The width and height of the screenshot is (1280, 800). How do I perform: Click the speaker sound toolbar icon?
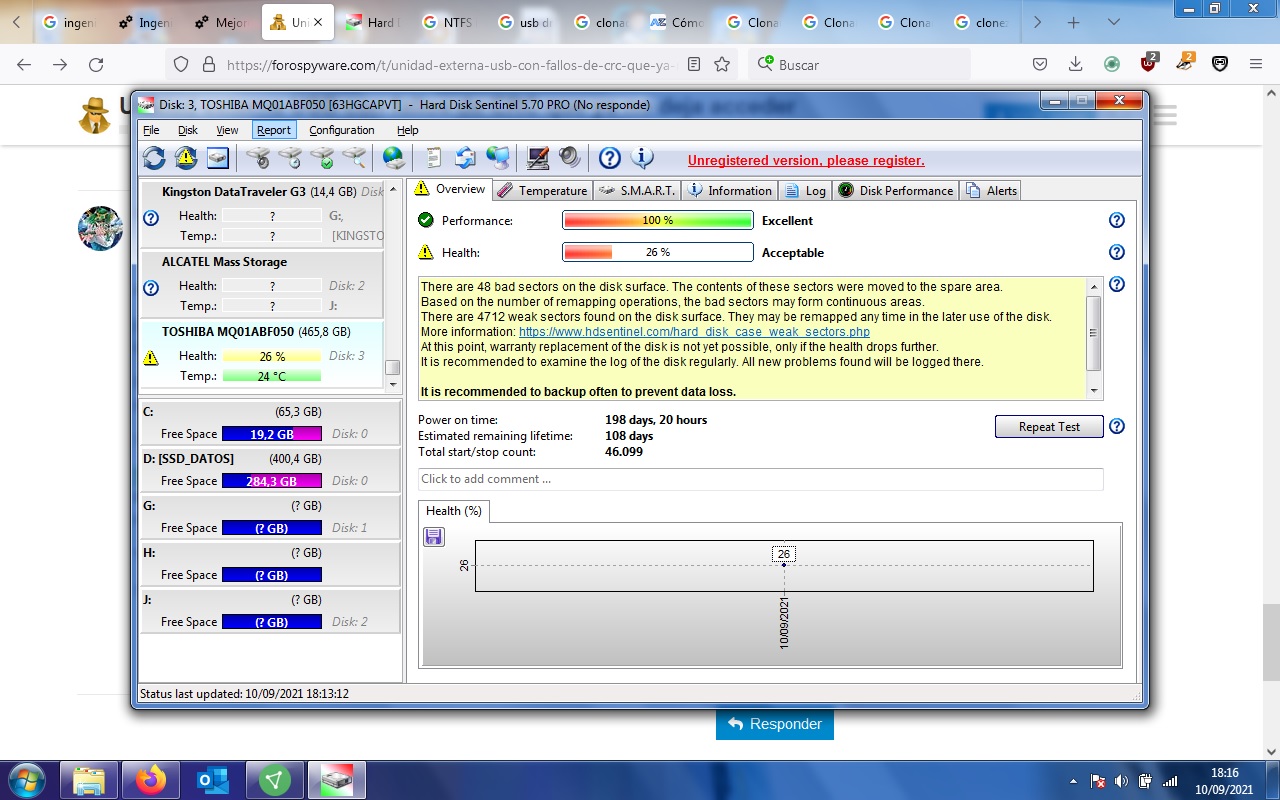(569, 158)
